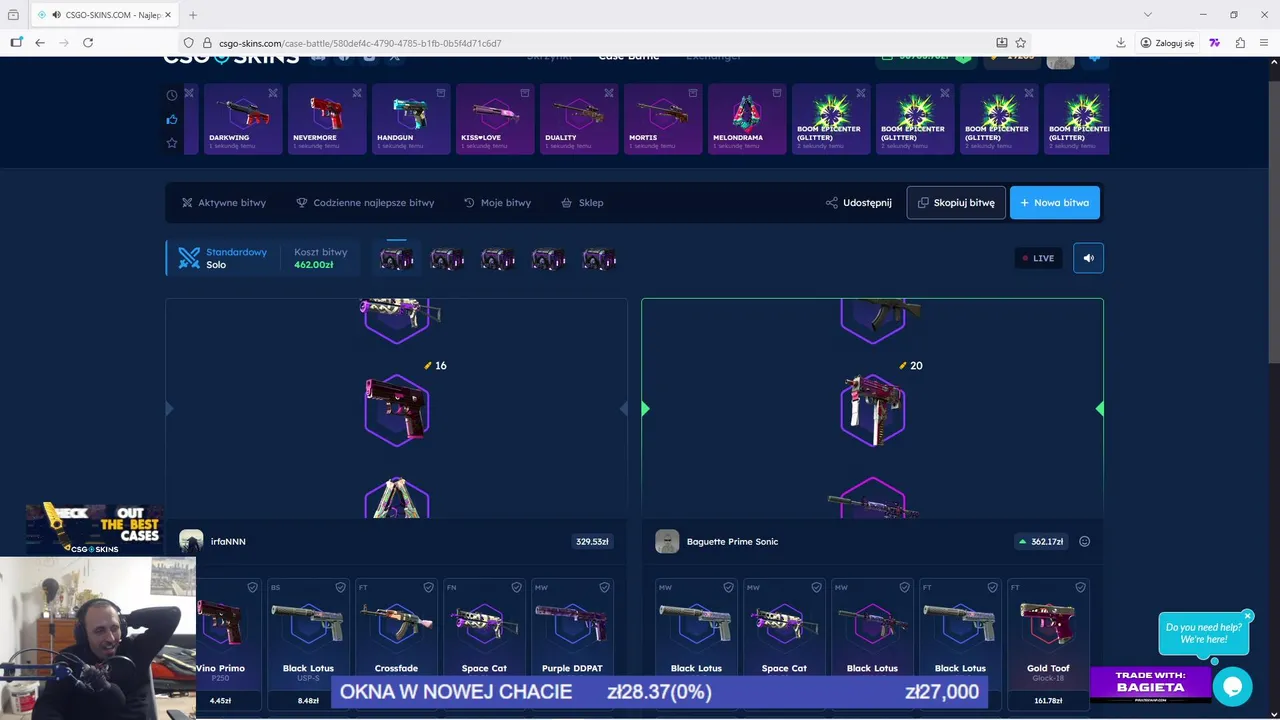Click history icon beside Moje bitwy
This screenshot has width=1280, height=720.
tap(469, 202)
